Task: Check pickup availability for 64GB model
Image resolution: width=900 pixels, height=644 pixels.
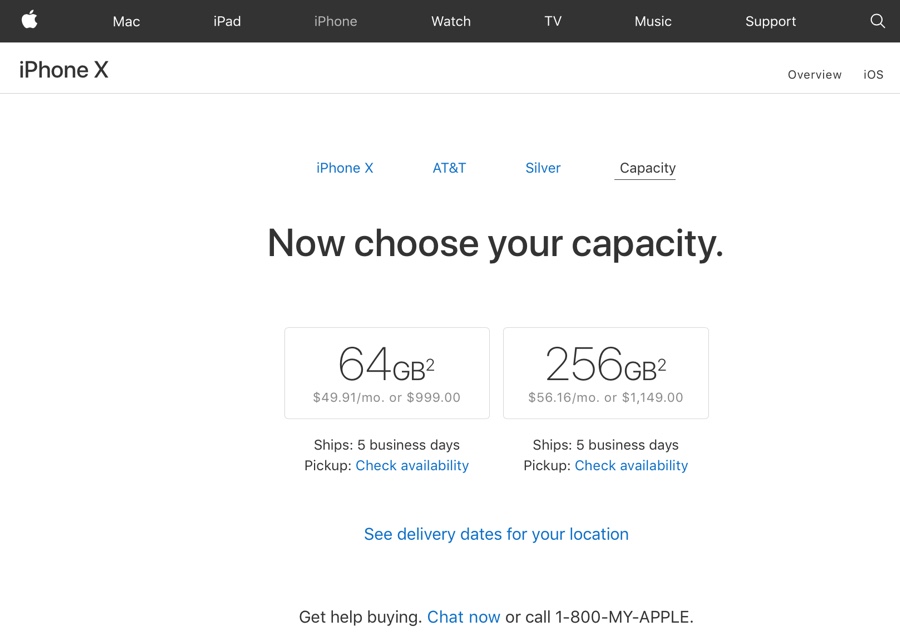Action: [x=412, y=466]
